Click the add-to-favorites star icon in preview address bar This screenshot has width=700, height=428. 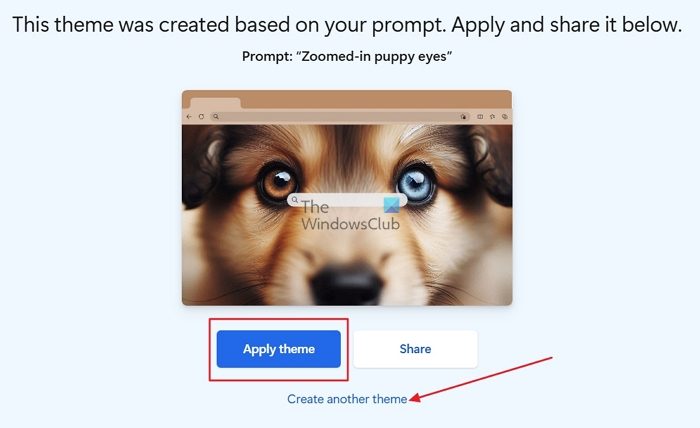point(463,116)
